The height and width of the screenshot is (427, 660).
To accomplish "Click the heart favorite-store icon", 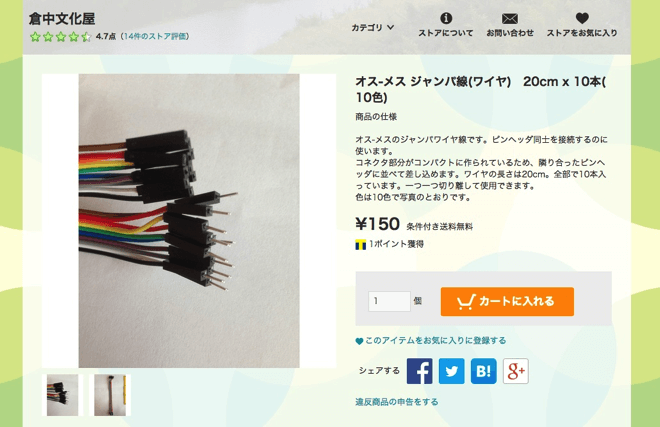I will click(x=582, y=18).
